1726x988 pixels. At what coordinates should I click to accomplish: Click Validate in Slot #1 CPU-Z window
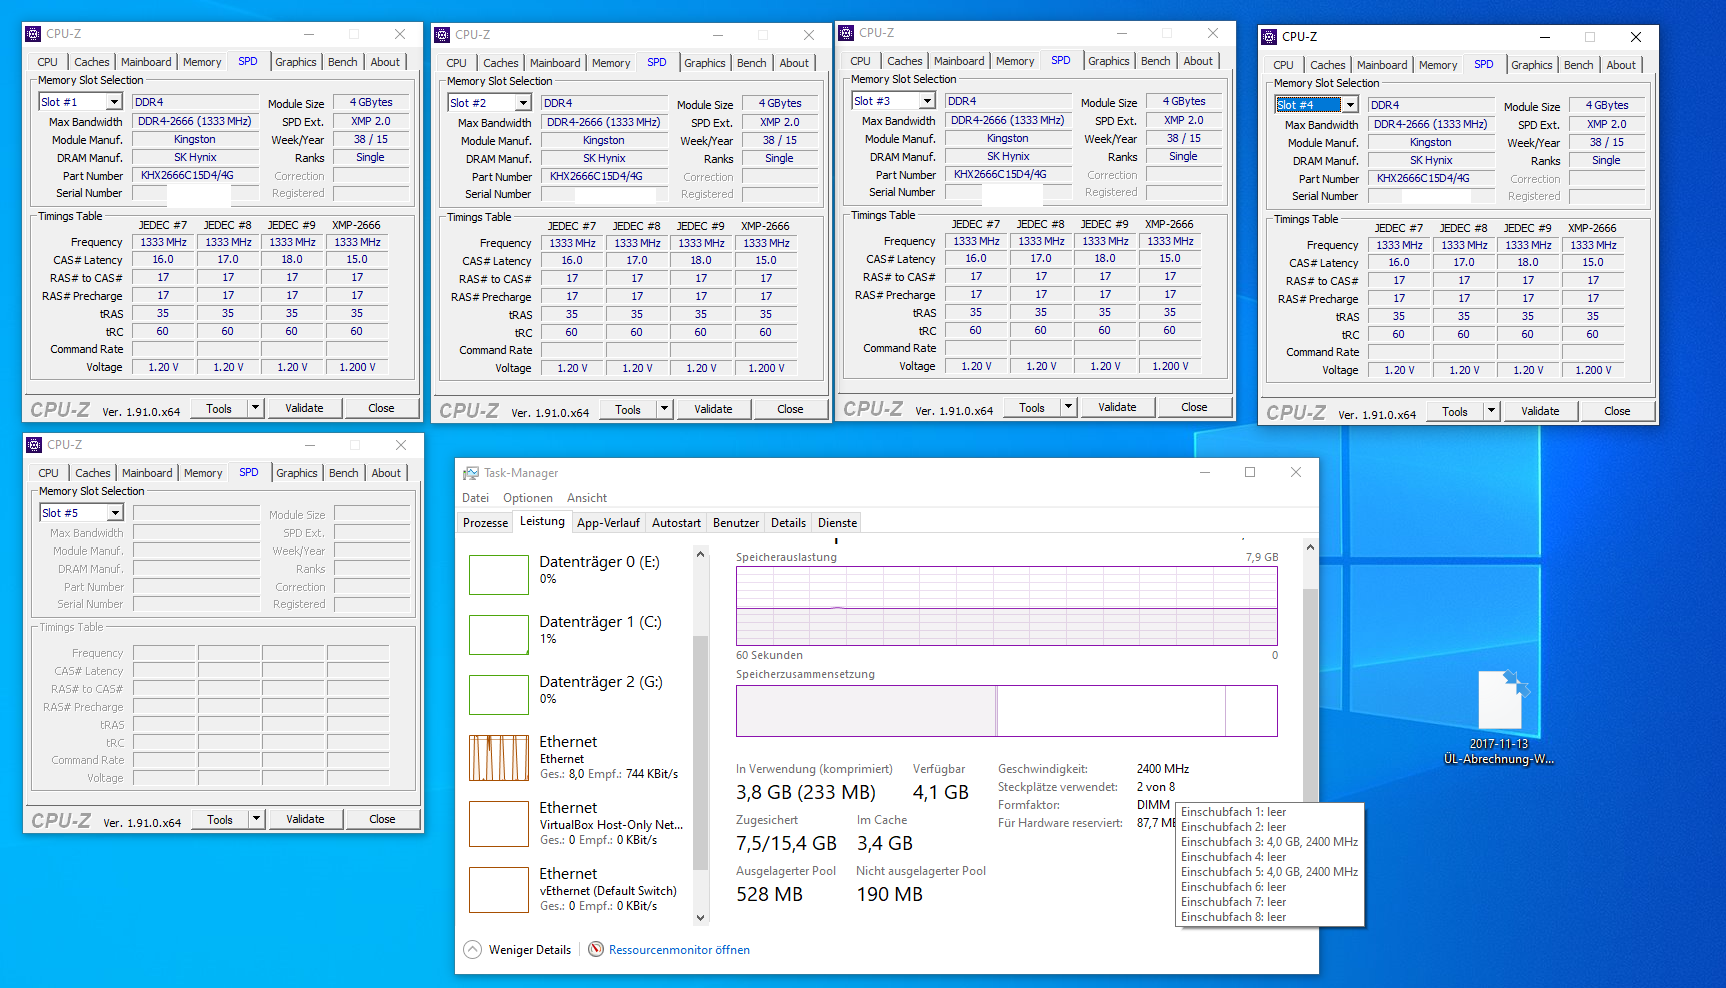point(304,408)
